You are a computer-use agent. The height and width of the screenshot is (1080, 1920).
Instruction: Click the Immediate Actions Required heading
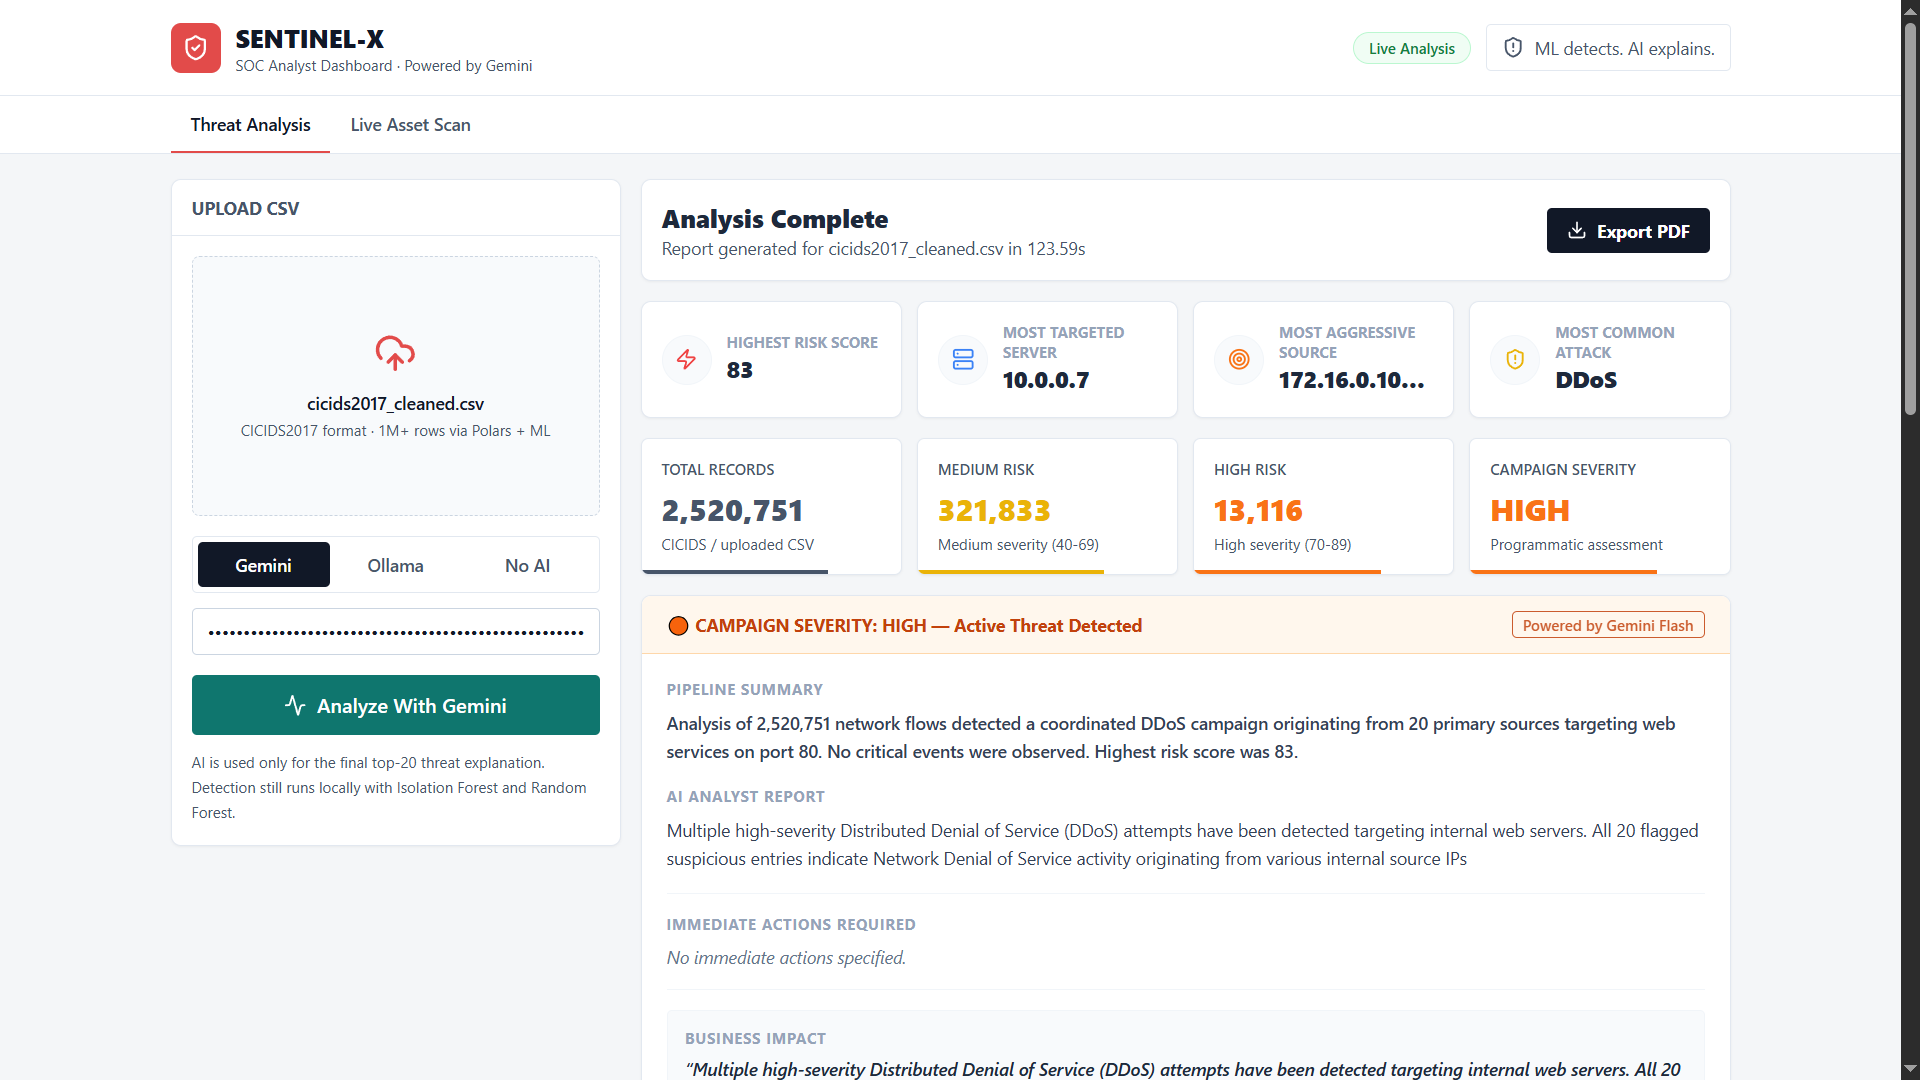[x=791, y=925]
